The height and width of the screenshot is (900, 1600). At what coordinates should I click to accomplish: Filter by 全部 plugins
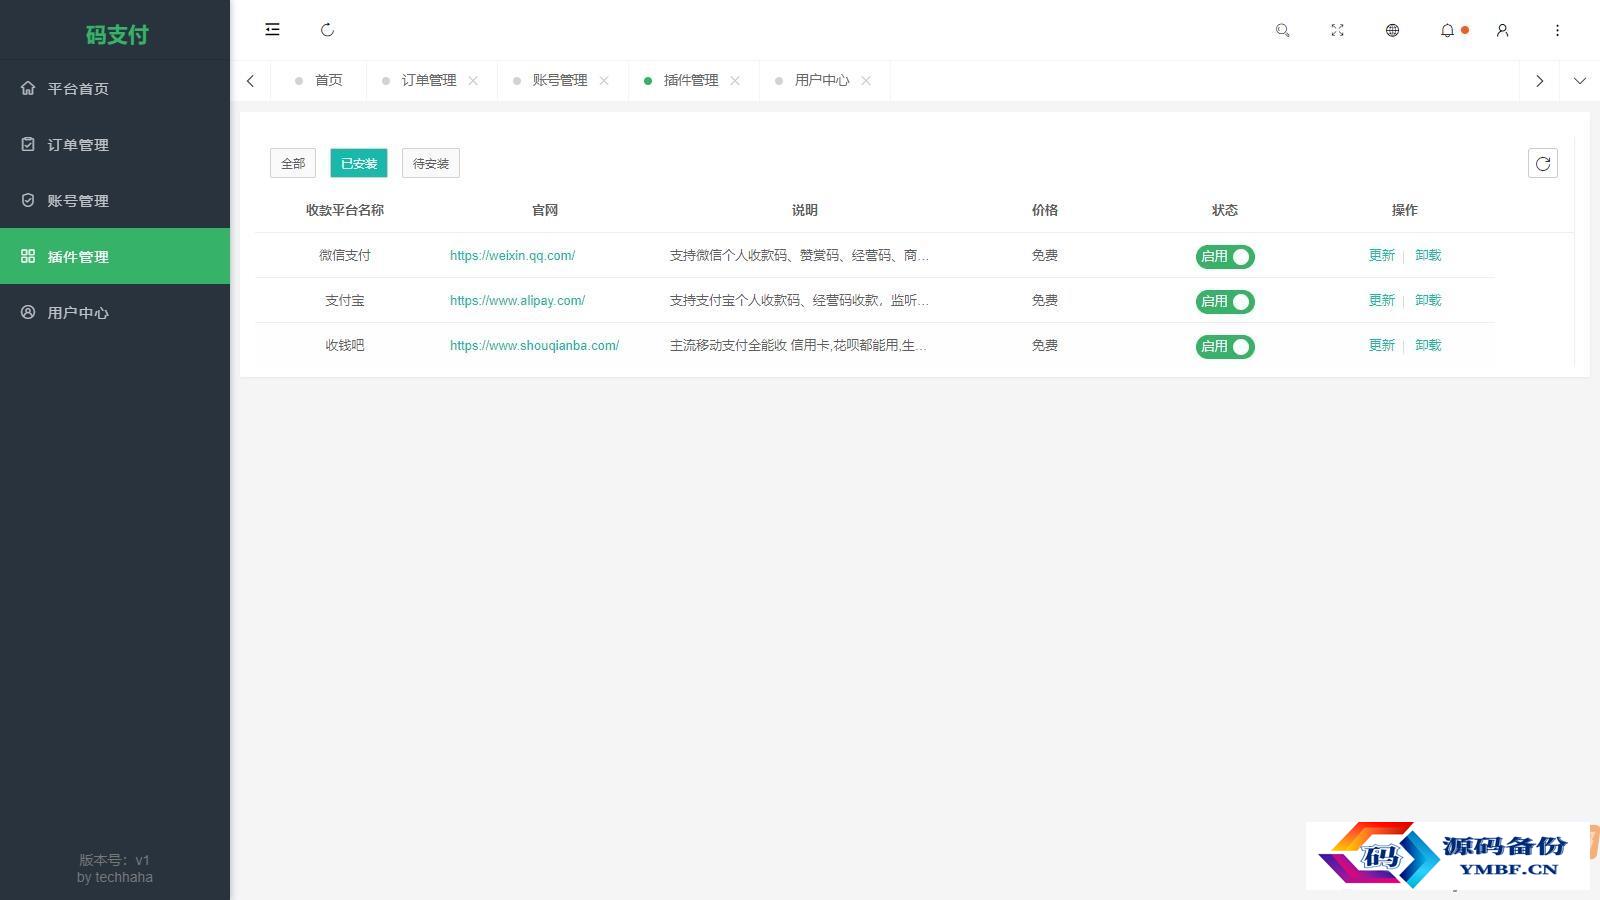click(x=293, y=163)
